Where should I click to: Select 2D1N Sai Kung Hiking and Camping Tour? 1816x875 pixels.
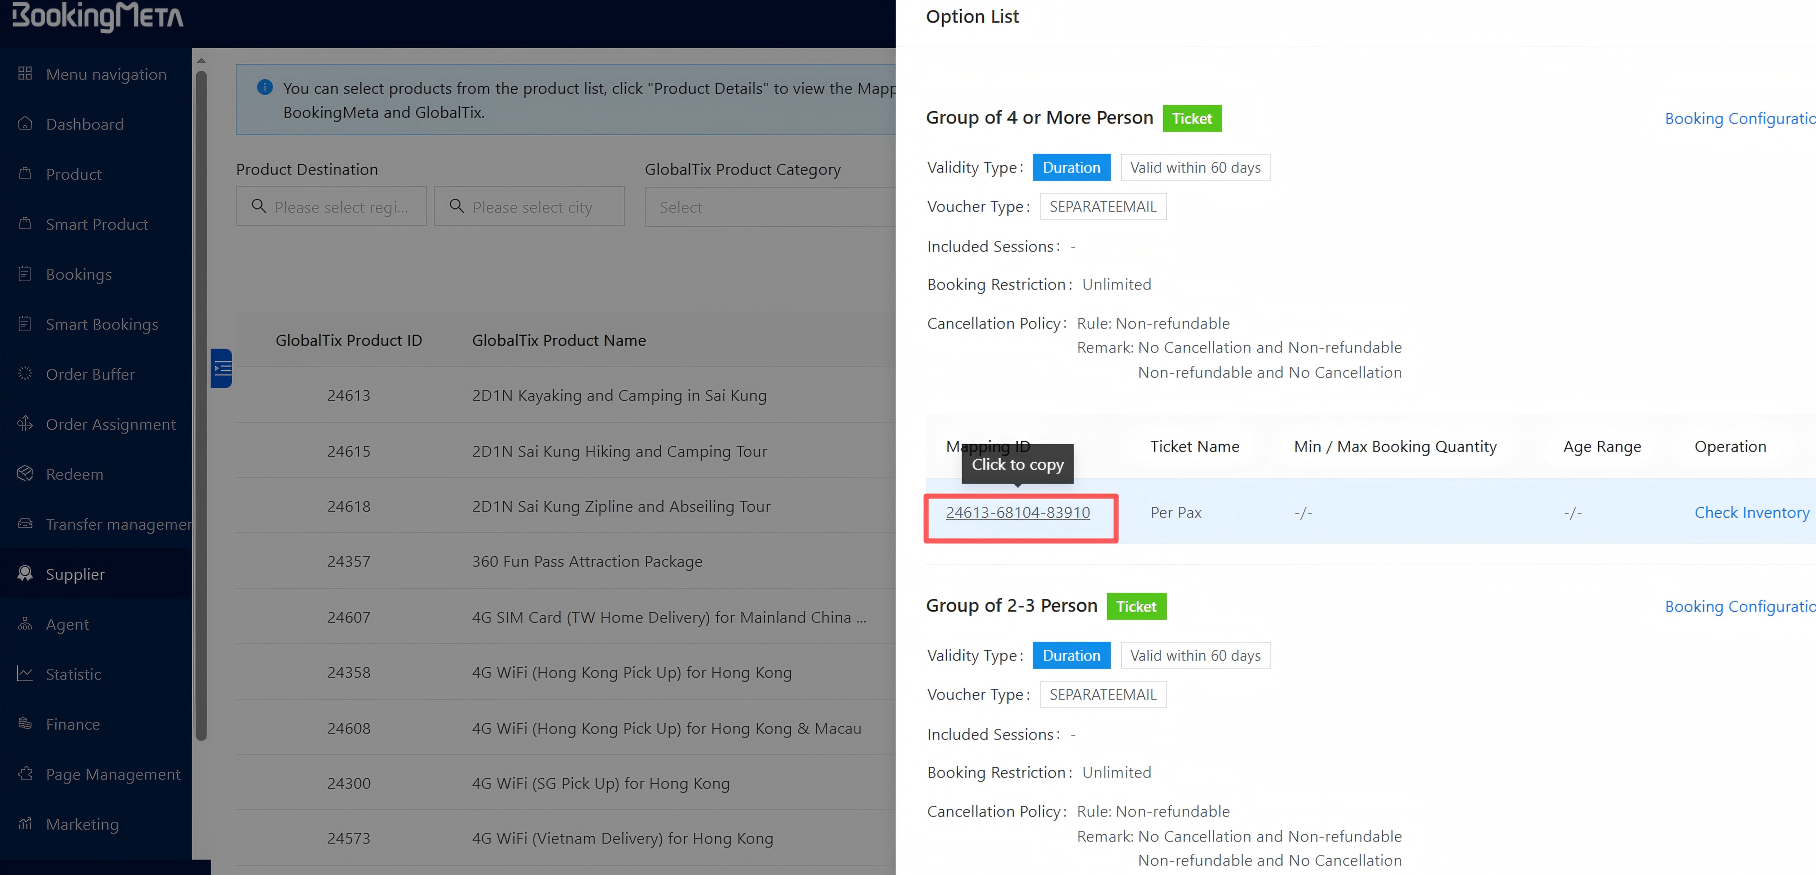click(566, 451)
